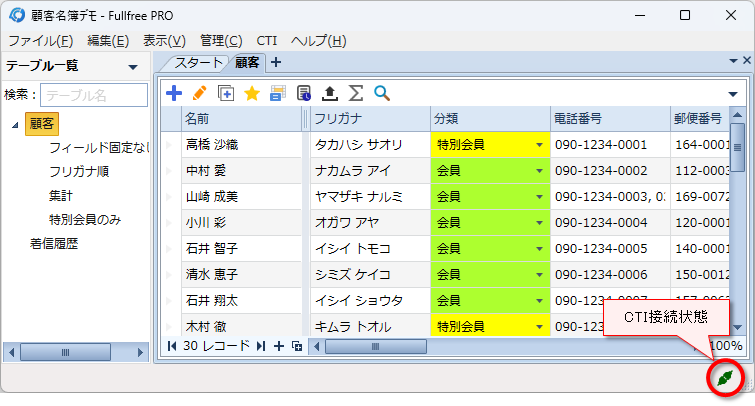Viewport: 755px width, 406px height.
Task: Click the 30 レコード counter
Action: pyautogui.click(x=216, y=345)
